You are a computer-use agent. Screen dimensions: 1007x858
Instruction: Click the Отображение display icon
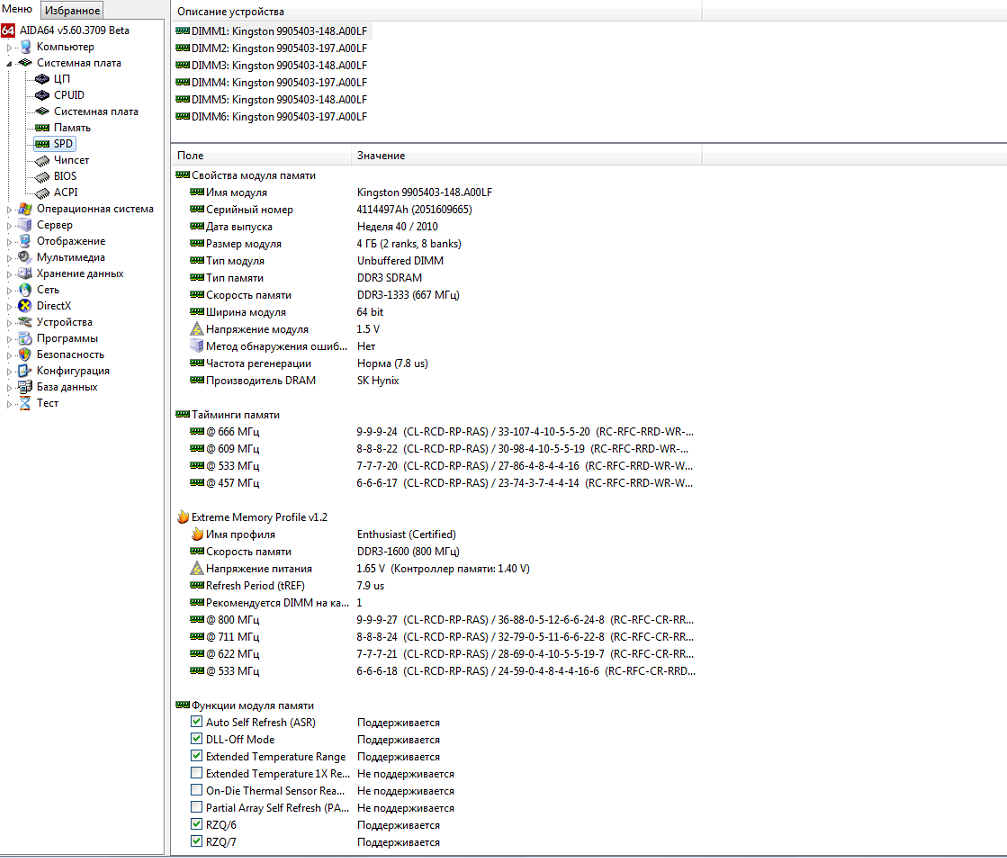coord(26,241)
